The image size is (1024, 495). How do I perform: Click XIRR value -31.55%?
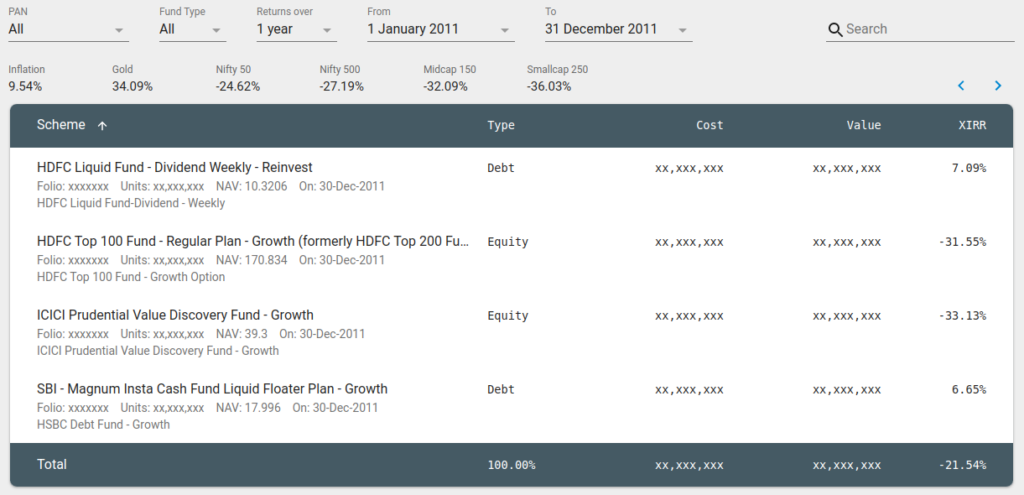pos(963,242)
